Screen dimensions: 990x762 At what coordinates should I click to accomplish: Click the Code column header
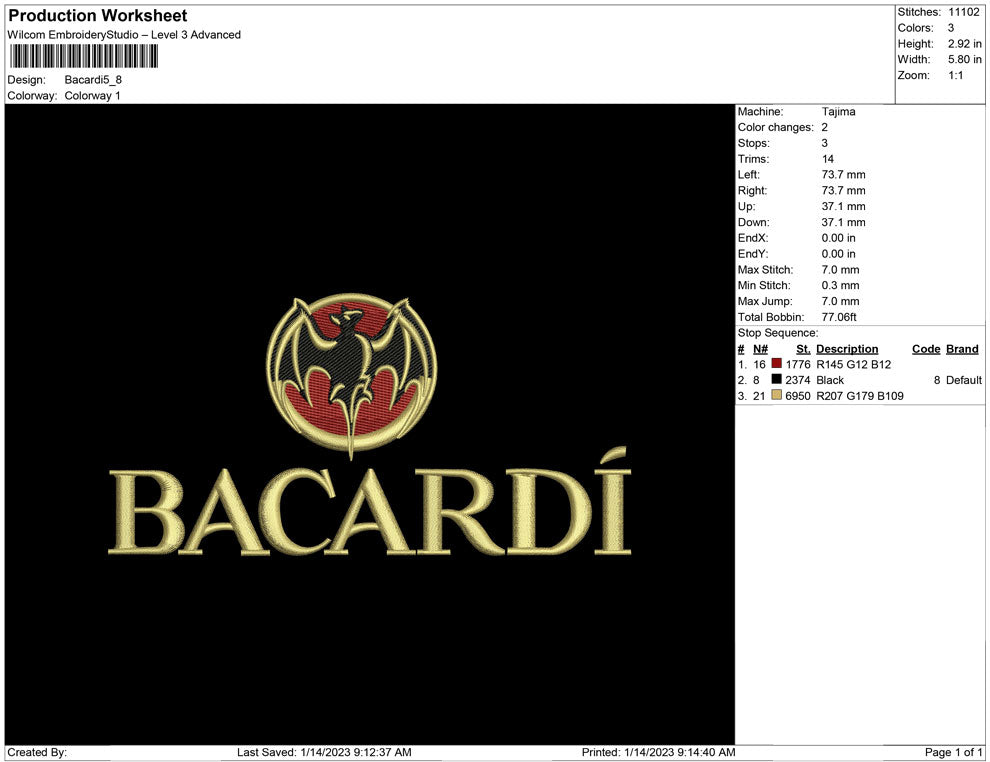926,348
